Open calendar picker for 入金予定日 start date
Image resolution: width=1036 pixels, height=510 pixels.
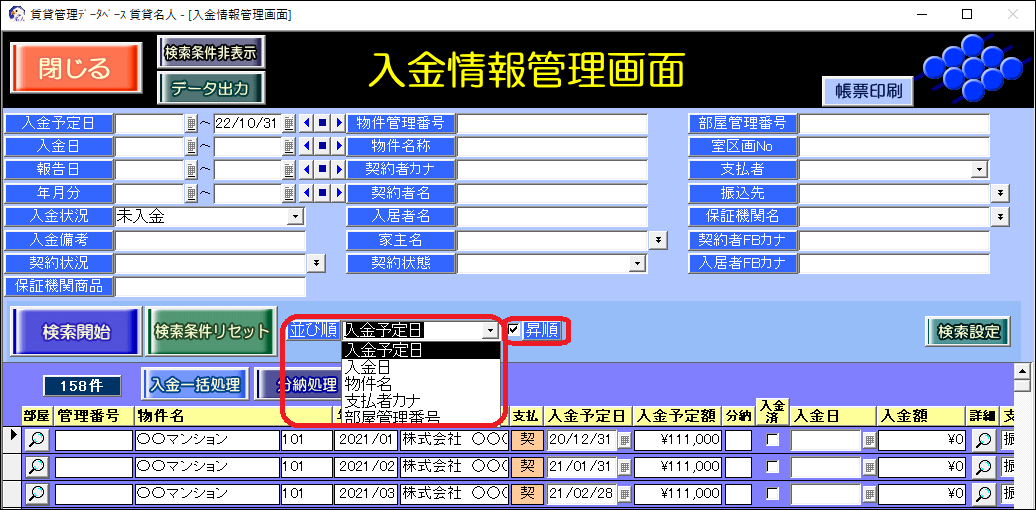(191, 124)
